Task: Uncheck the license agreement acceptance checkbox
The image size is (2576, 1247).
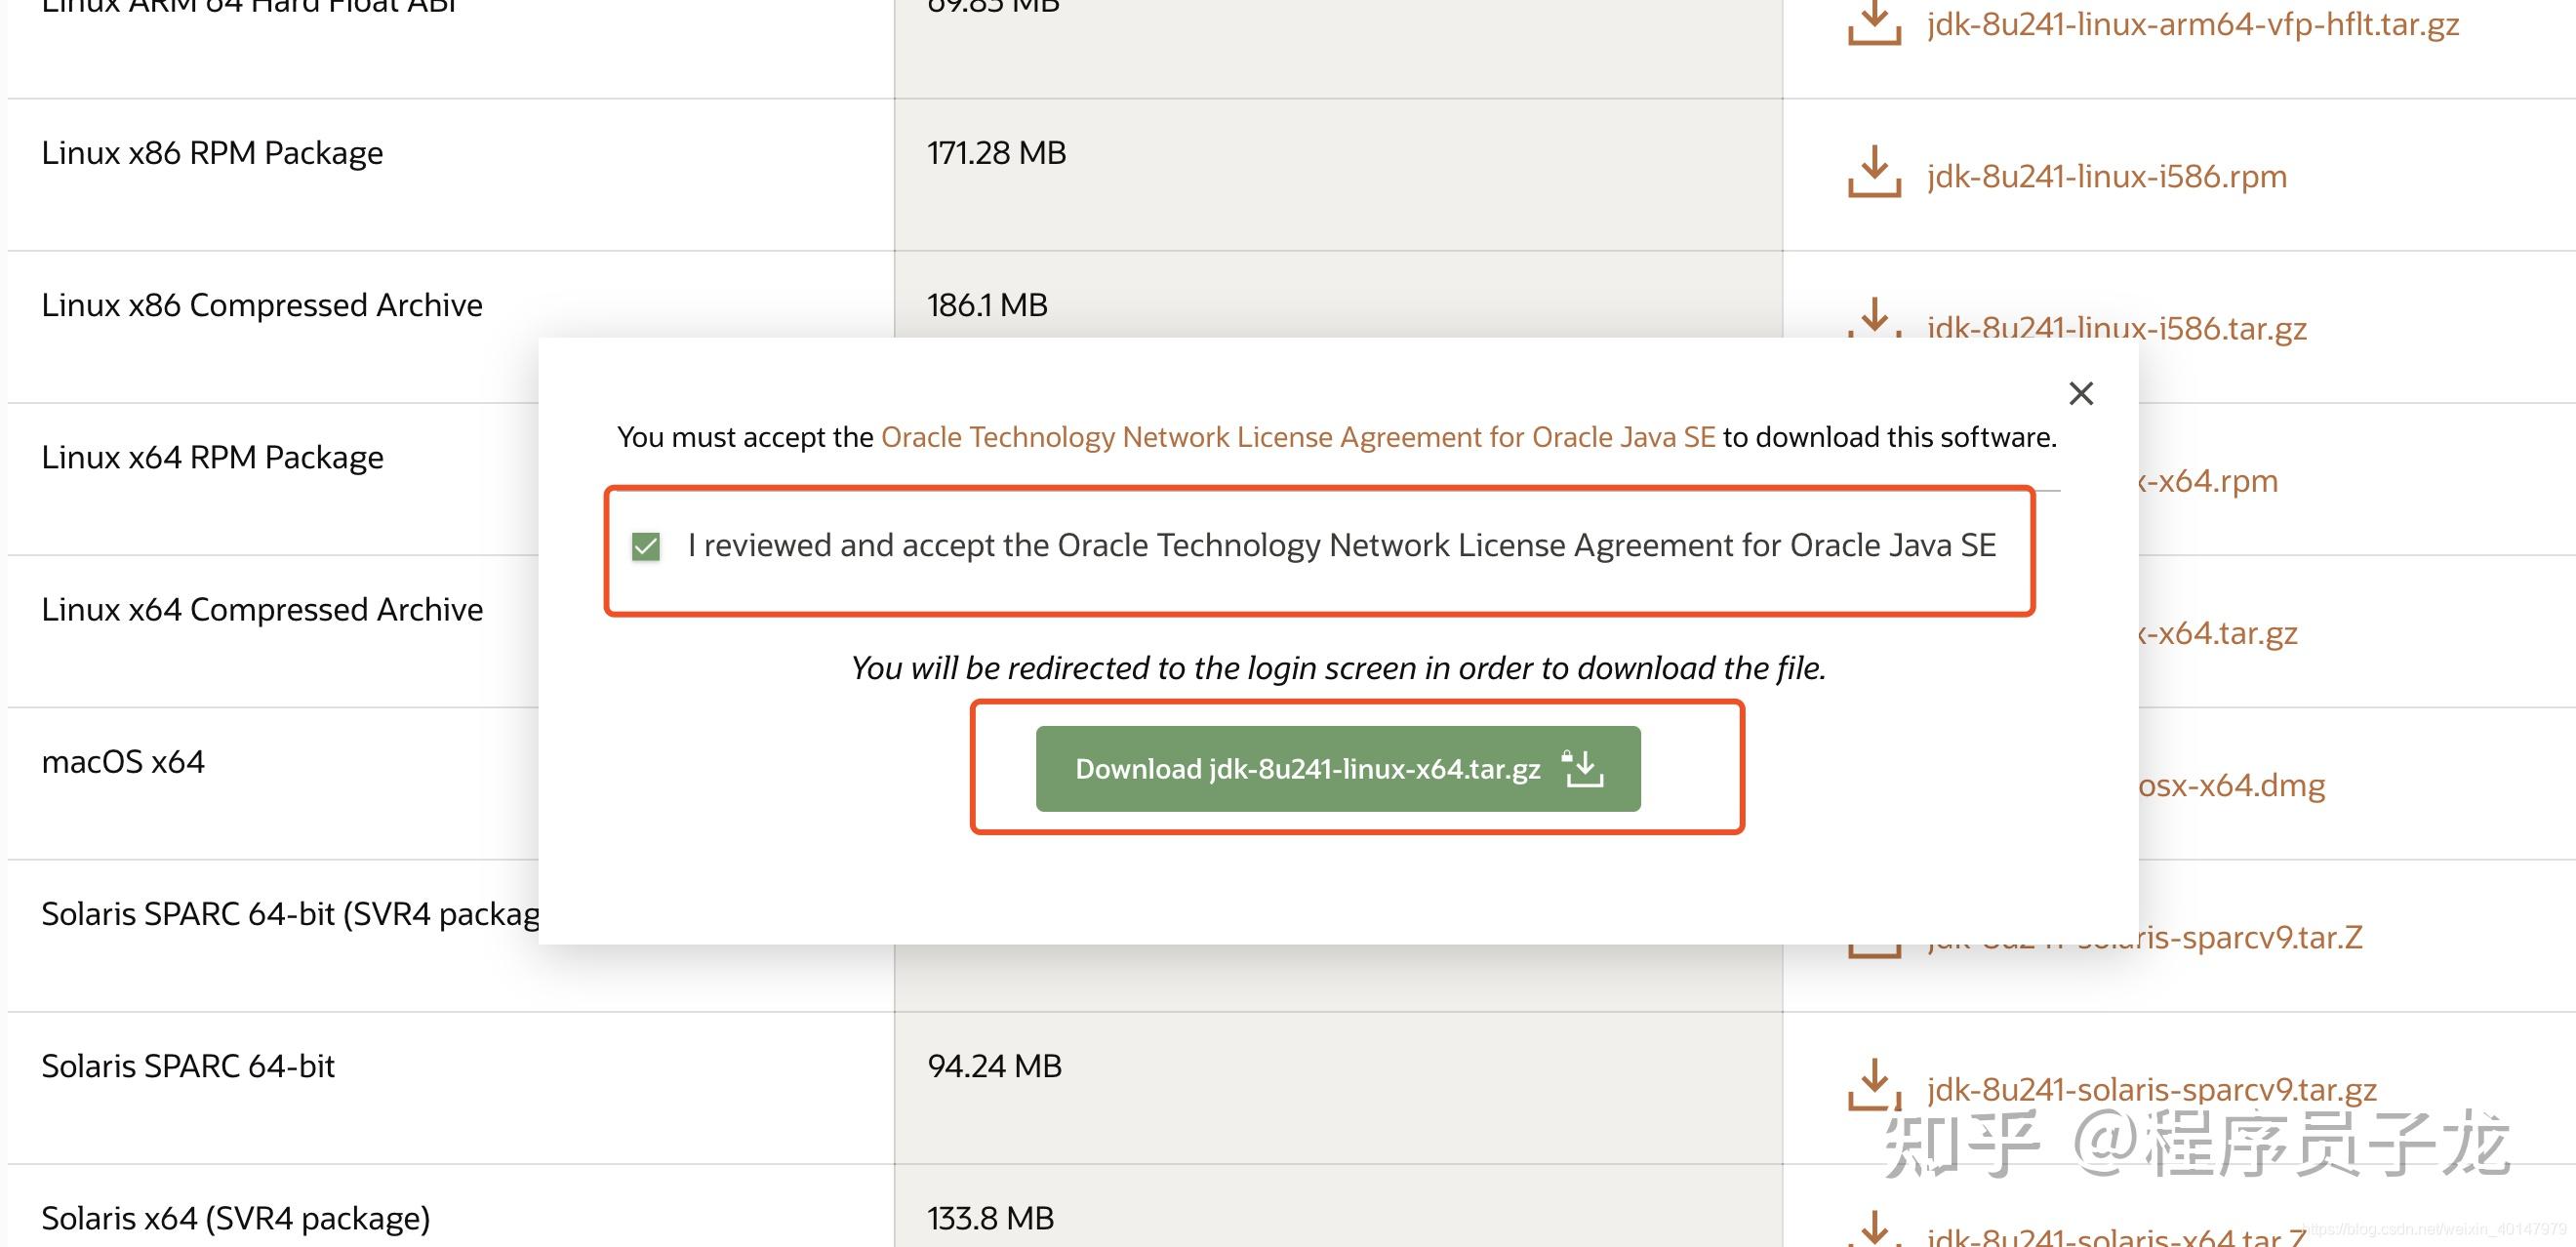Action: [x=646, y=546]
